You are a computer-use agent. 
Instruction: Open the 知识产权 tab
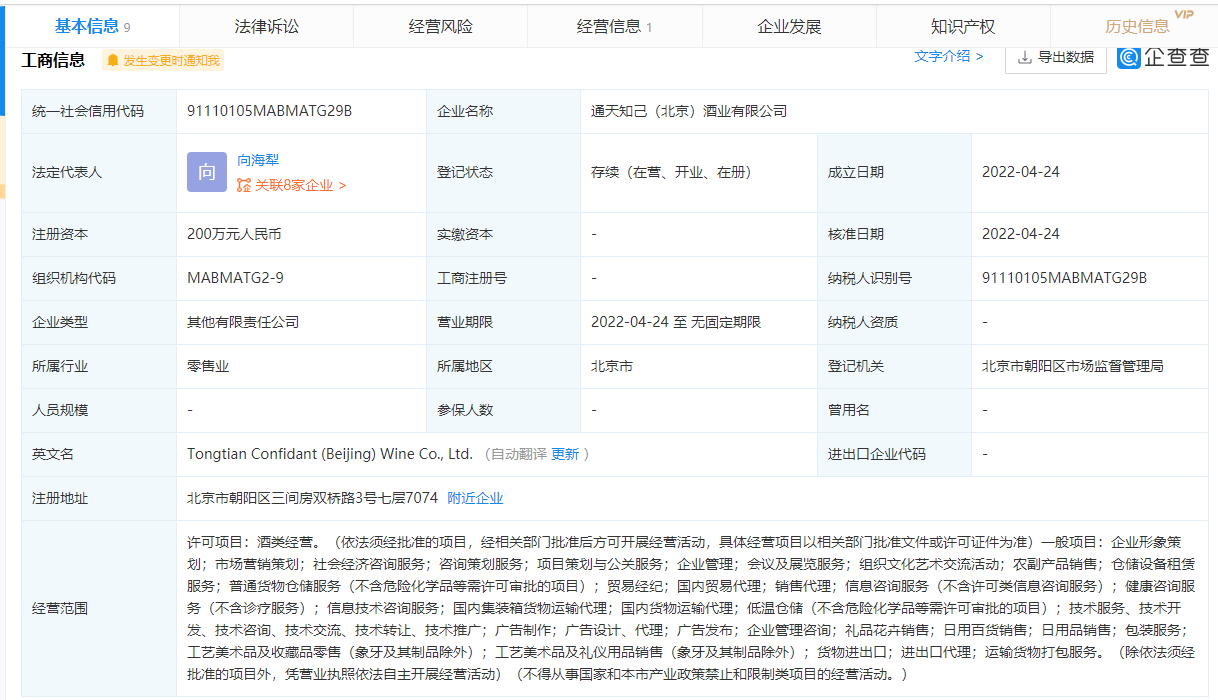[962, 27]
